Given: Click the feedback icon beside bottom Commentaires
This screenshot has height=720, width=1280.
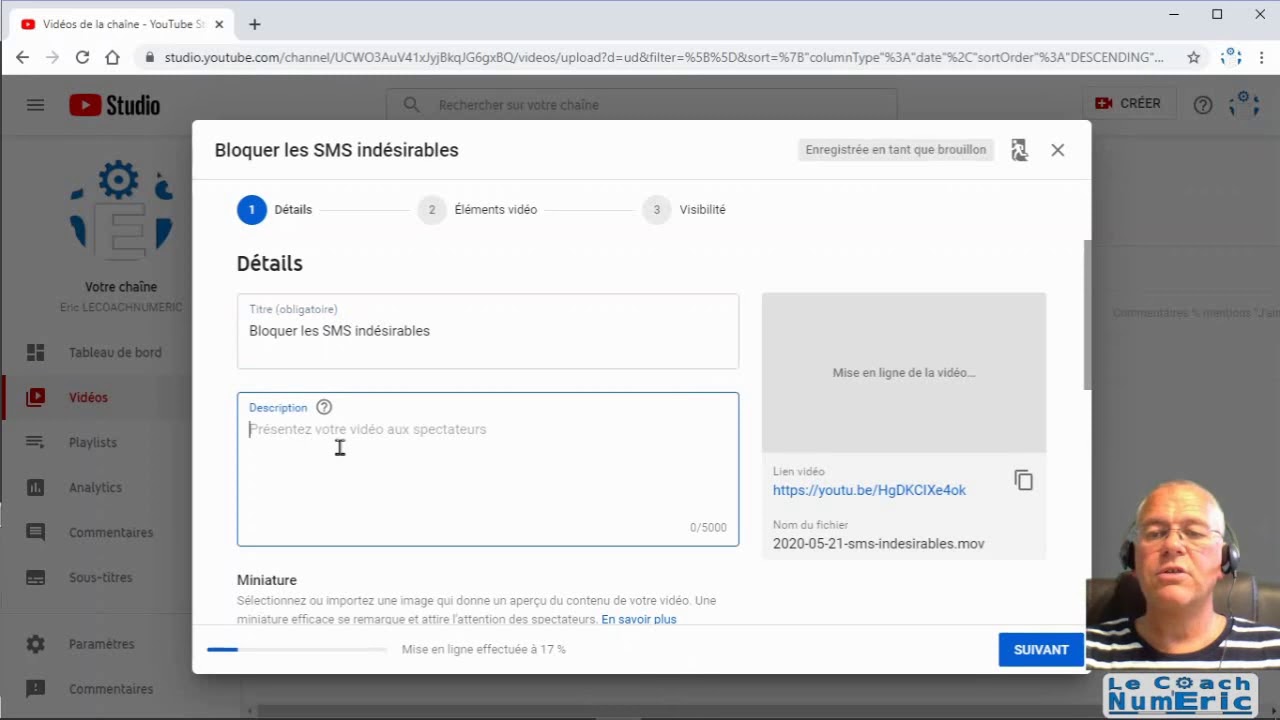Looking at the screenshot, I should pyautogui.click(x=35, y=689).
